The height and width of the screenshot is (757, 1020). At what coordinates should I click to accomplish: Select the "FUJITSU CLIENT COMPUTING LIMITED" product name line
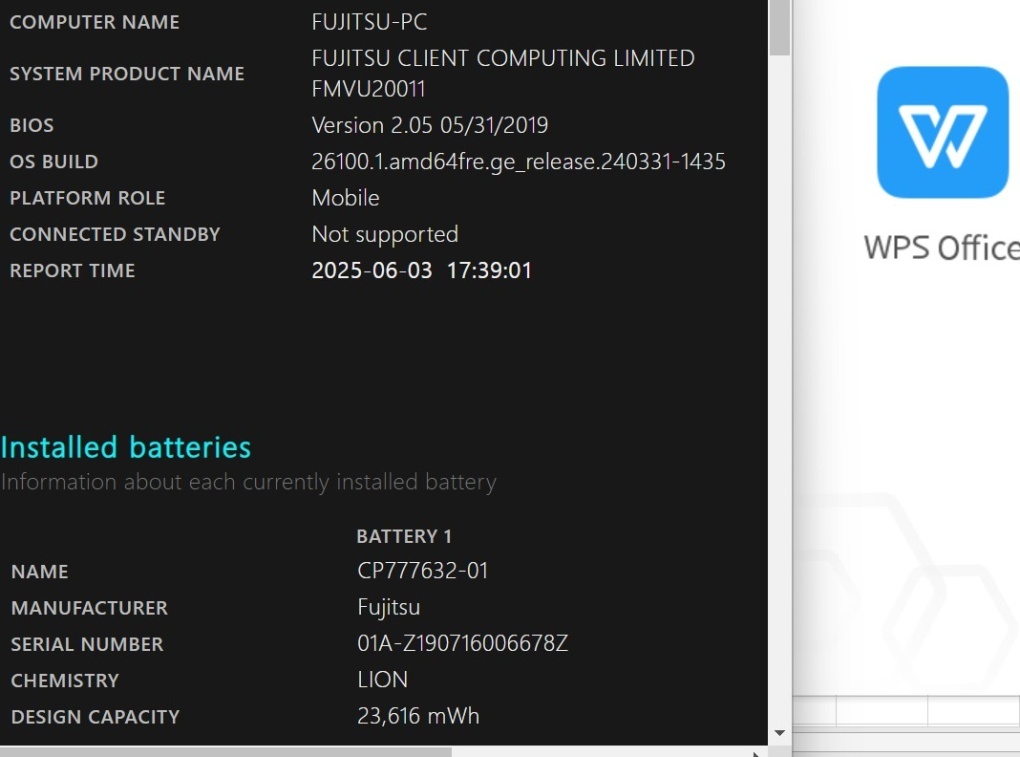click(x=503, y=59)
